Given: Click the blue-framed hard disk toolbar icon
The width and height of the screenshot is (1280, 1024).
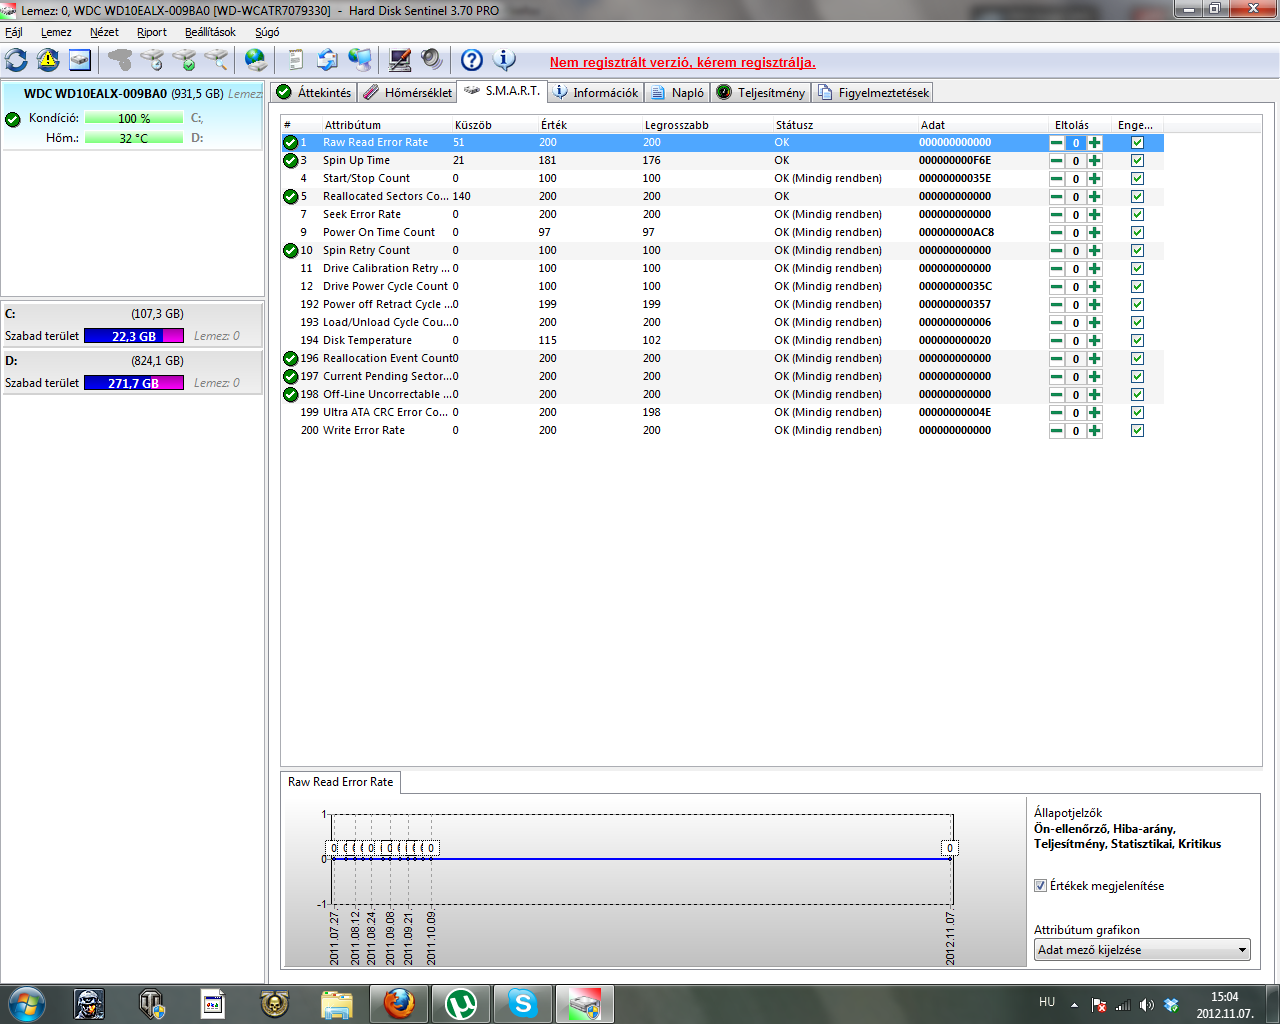Looking at the screenshot, I should (80, 60).
